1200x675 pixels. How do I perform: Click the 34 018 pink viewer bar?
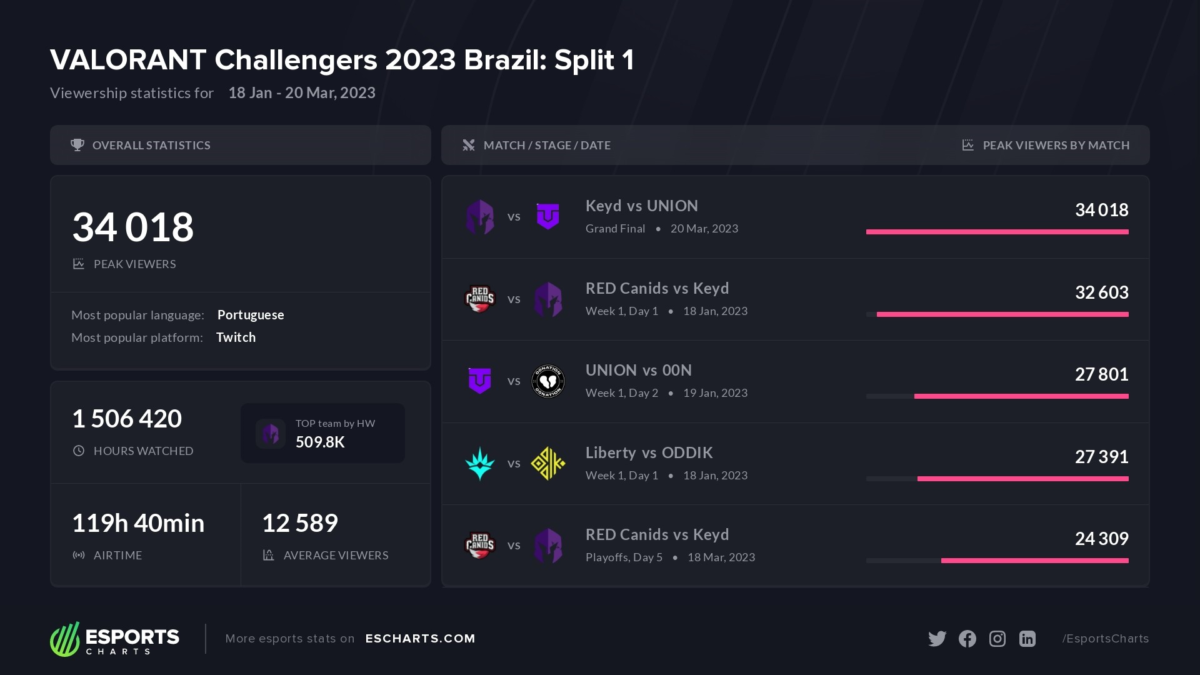tap(997, 232)
